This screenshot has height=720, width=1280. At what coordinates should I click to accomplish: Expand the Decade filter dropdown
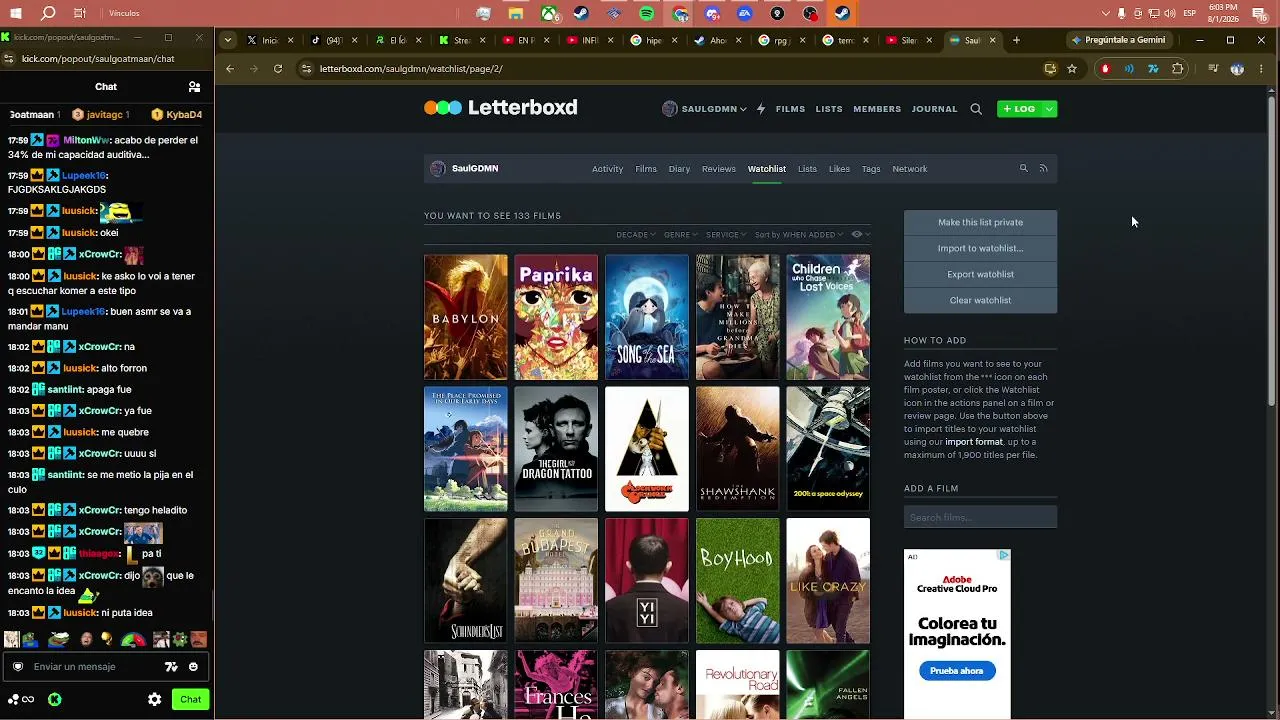coord(636,235)
